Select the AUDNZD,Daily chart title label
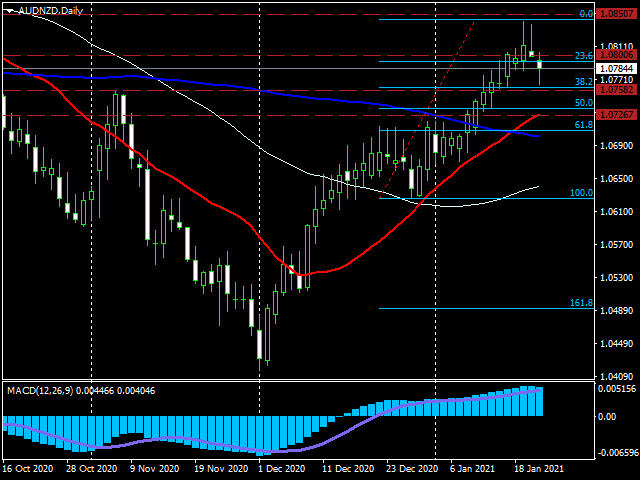This screenshot has height=480, width=640. coord(51,11)
